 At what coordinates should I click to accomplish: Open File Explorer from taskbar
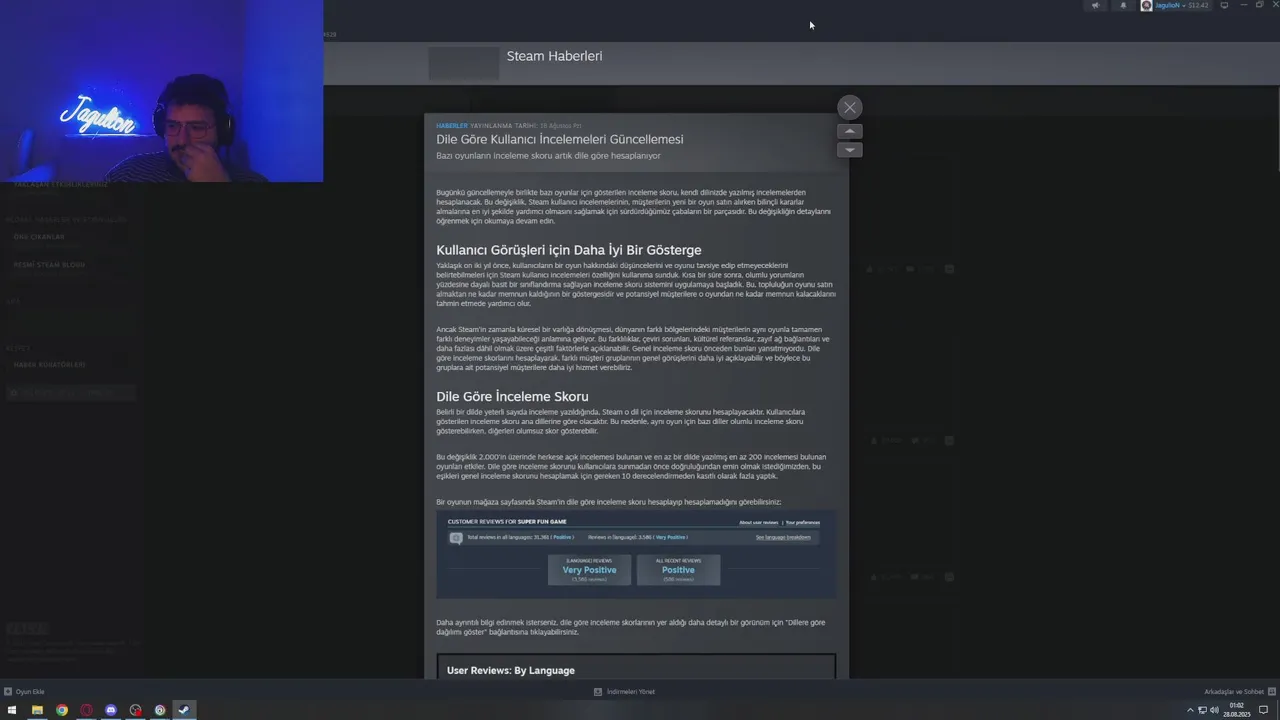tap(37, 710)
